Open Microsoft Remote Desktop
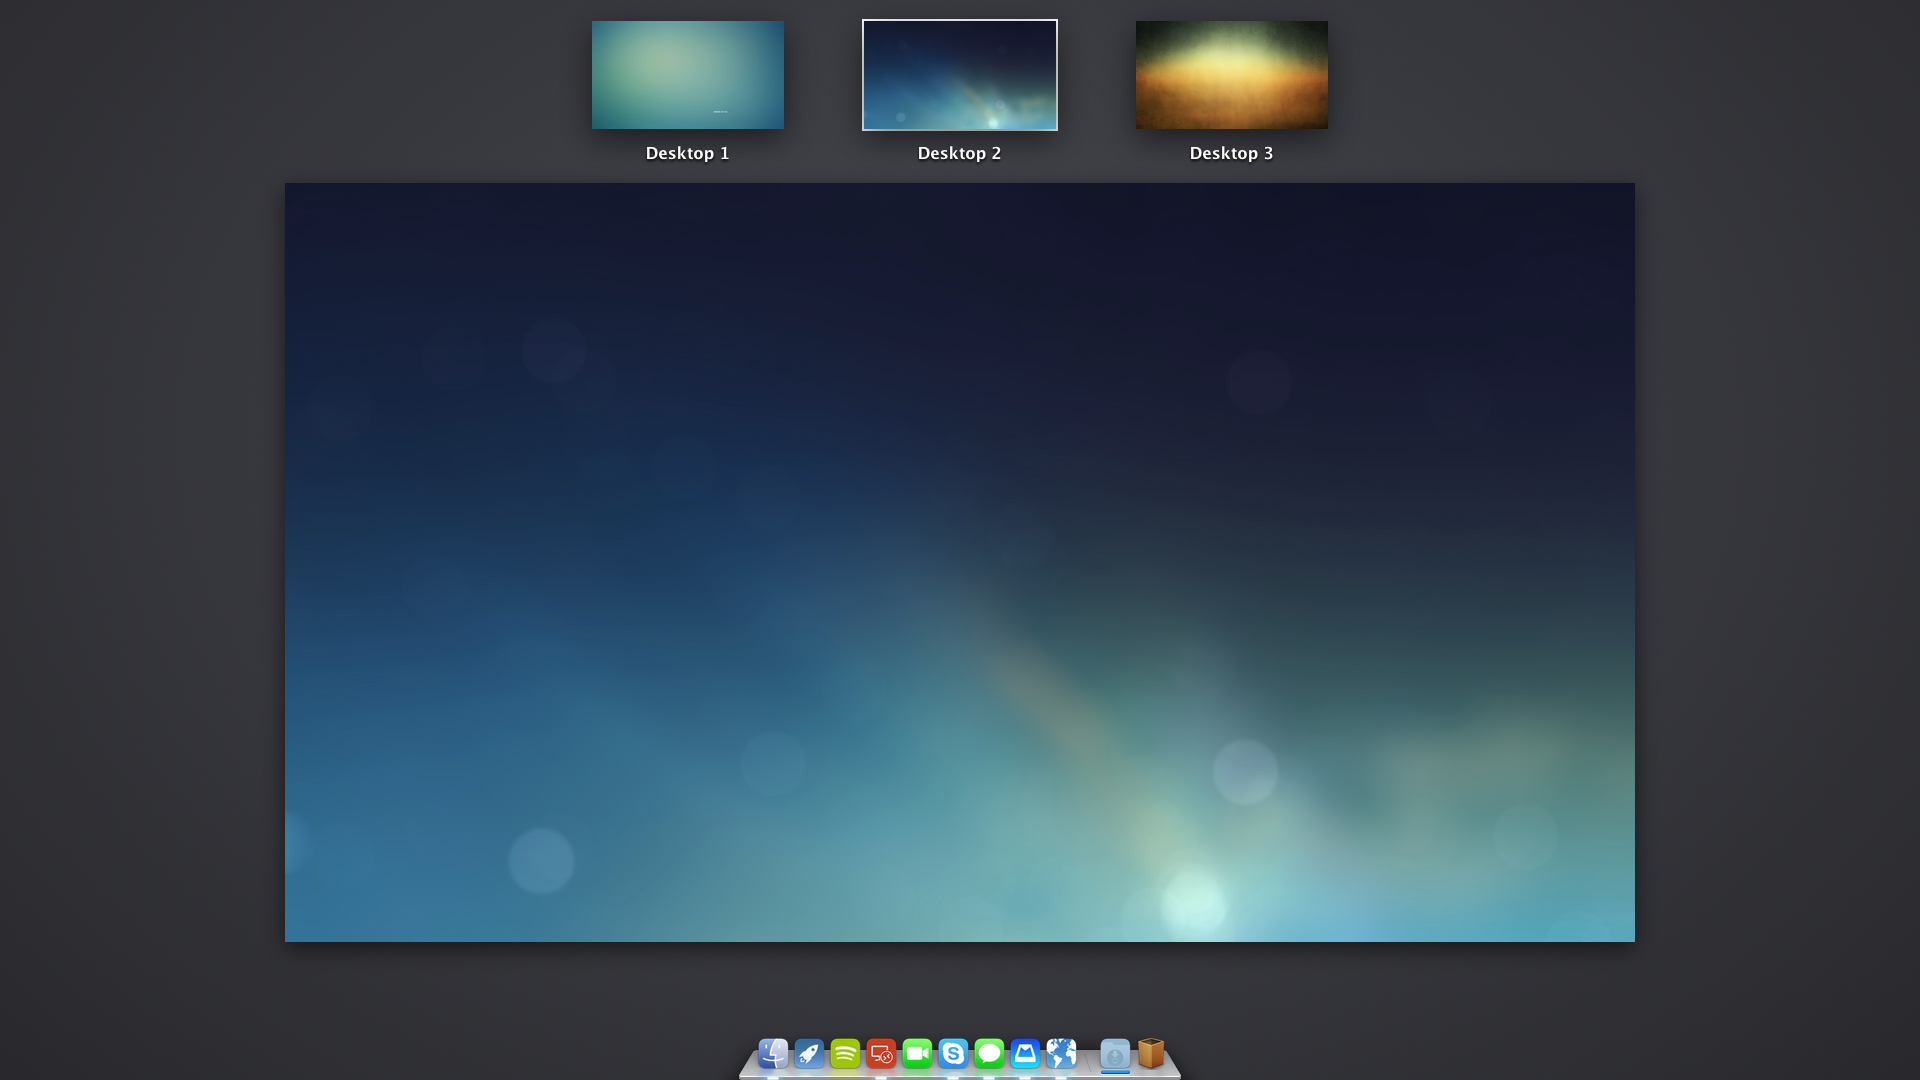This screenshot has height=1080, width=1920. coord(881,1054)
